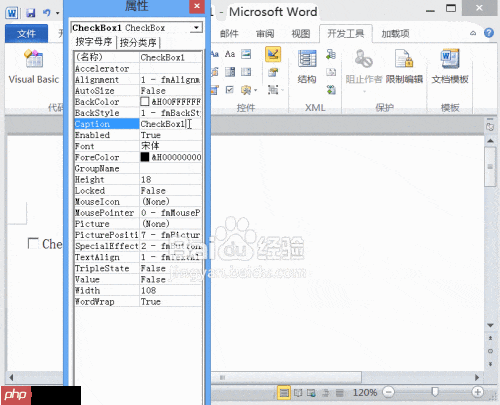Image resolution: width=500 pixels, height=405 pixels.
Task: Click the XML Transformation icon
Action: coord(331,72)
